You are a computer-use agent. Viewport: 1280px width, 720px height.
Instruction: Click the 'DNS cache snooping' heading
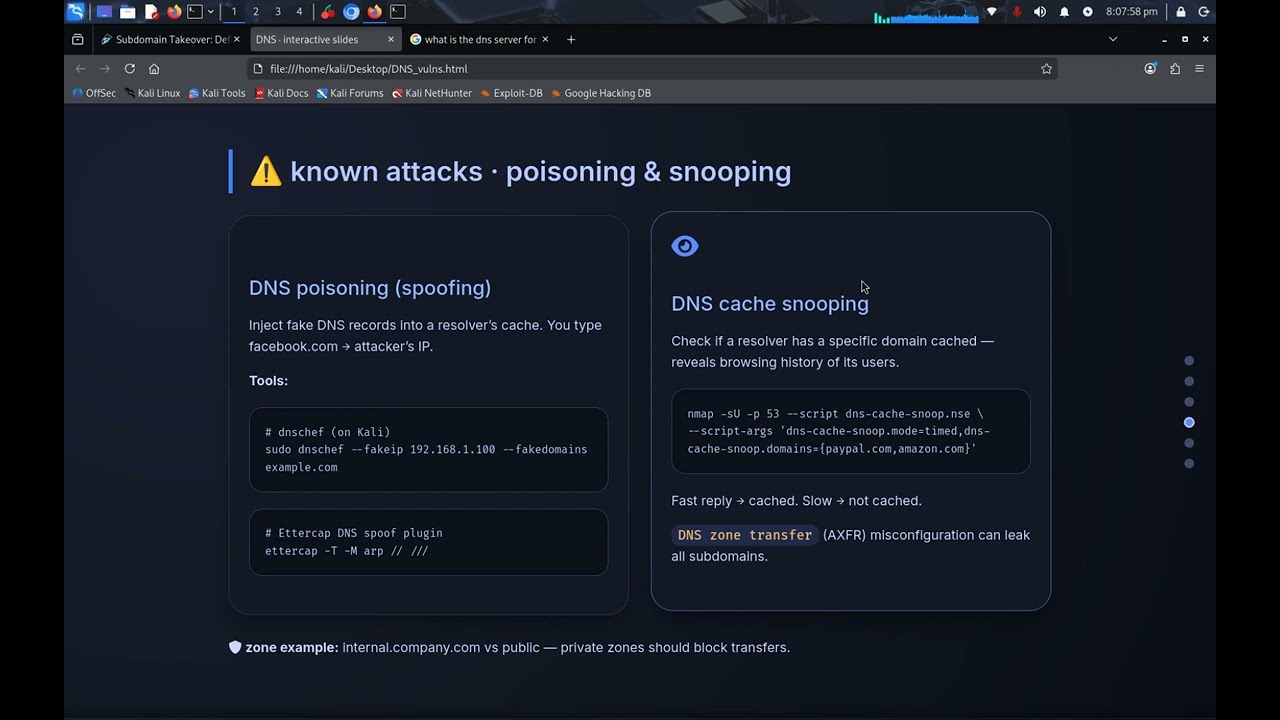[770, 304]
